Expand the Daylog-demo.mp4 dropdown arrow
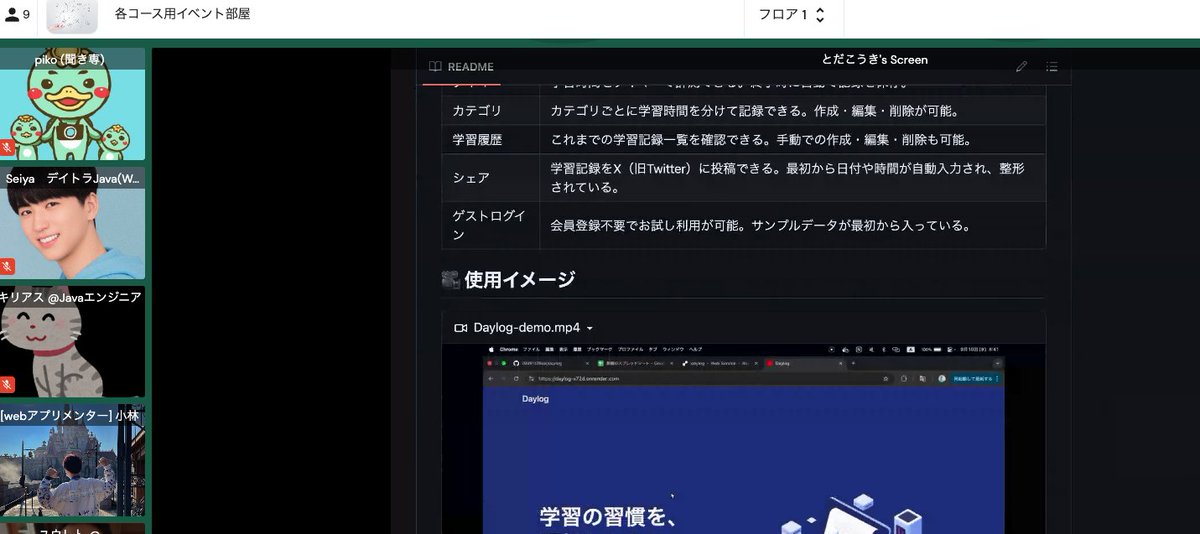This screenshot has height=534, width=1200. pos(590,329)
